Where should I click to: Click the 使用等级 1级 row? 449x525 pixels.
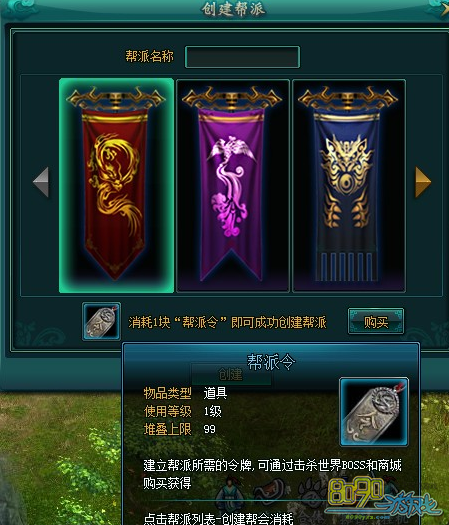pyautogui.click(x=182, y=411)
